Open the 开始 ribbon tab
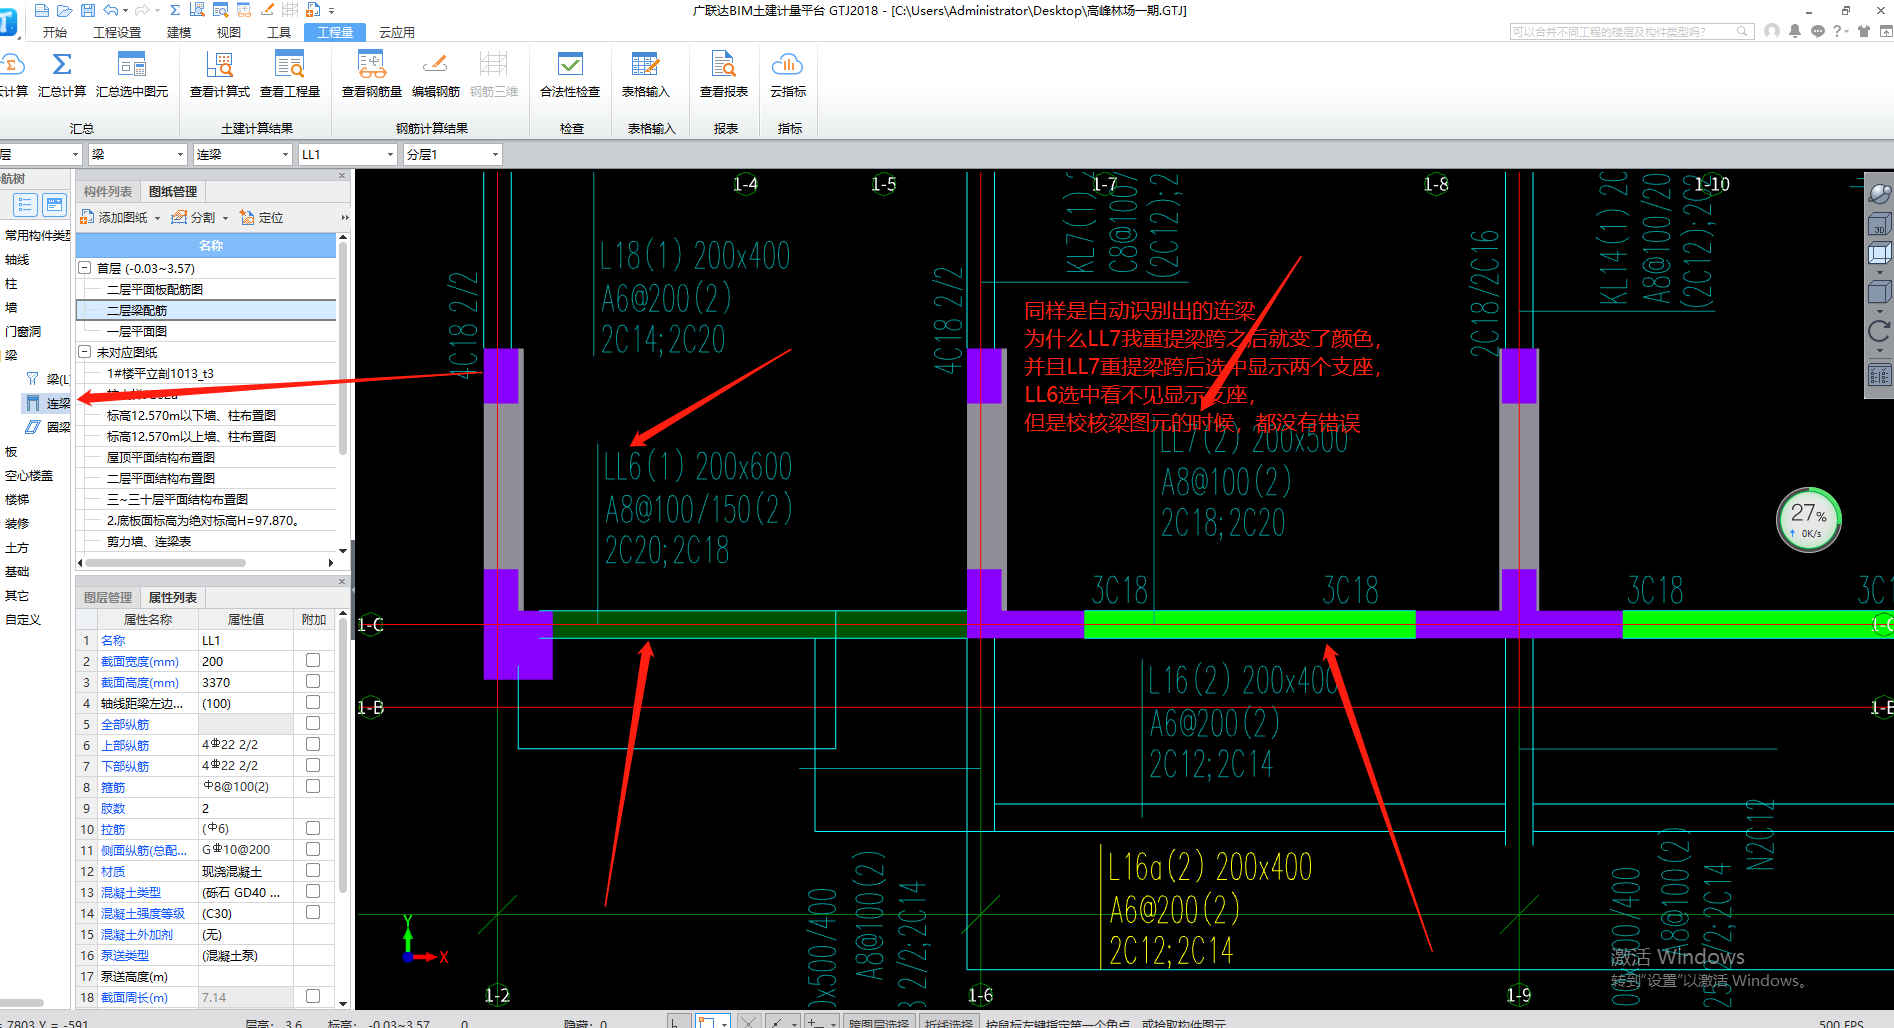The image size is (1894, 1028). [54, 32]
